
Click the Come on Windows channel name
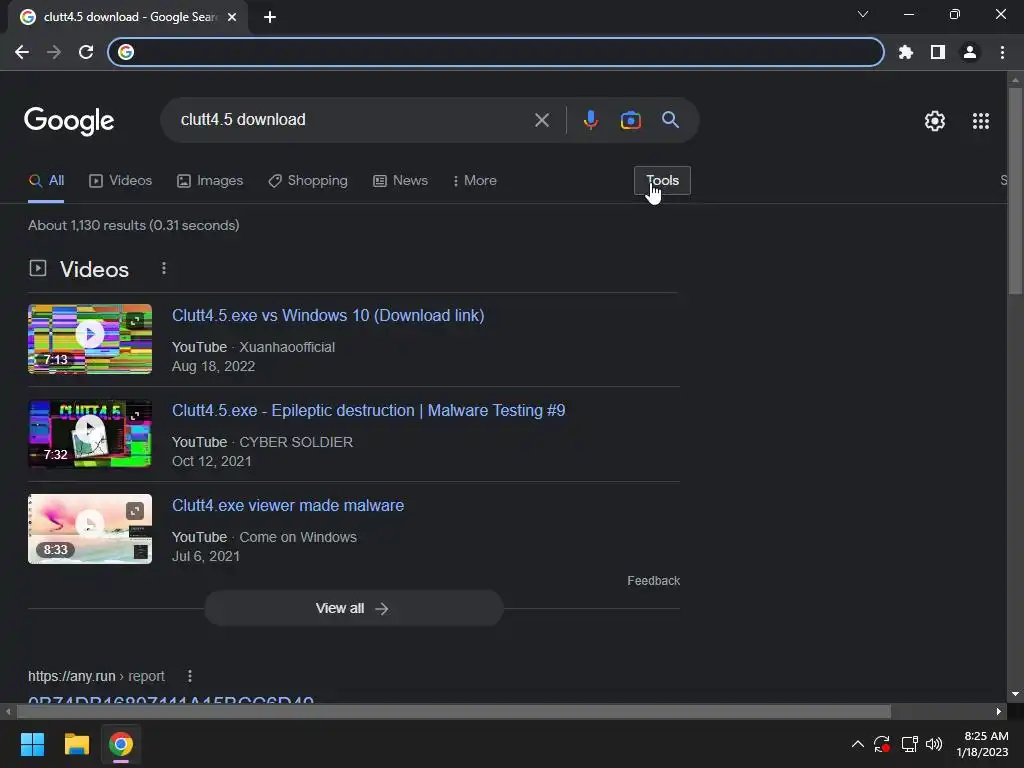click(x=298, y=537)
